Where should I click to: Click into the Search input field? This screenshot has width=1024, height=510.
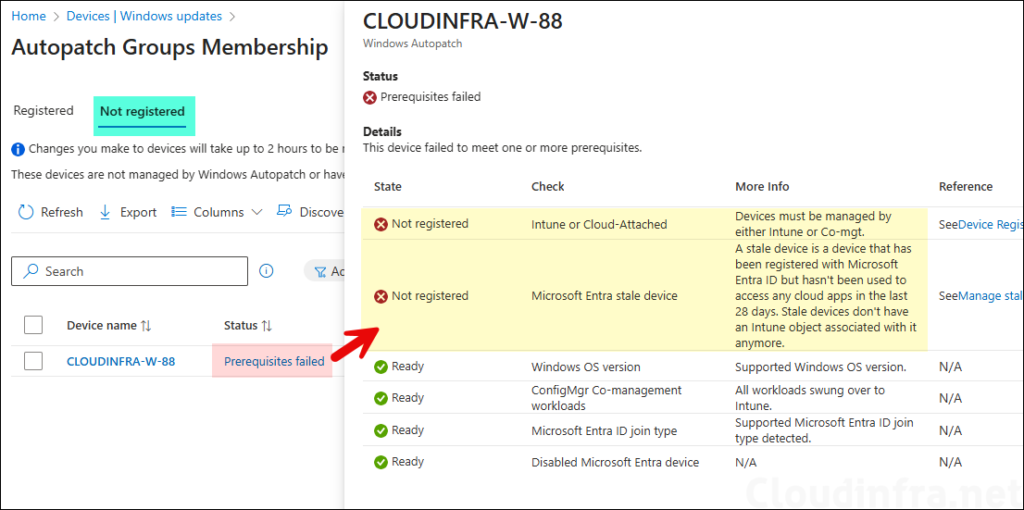coord(140,271)
